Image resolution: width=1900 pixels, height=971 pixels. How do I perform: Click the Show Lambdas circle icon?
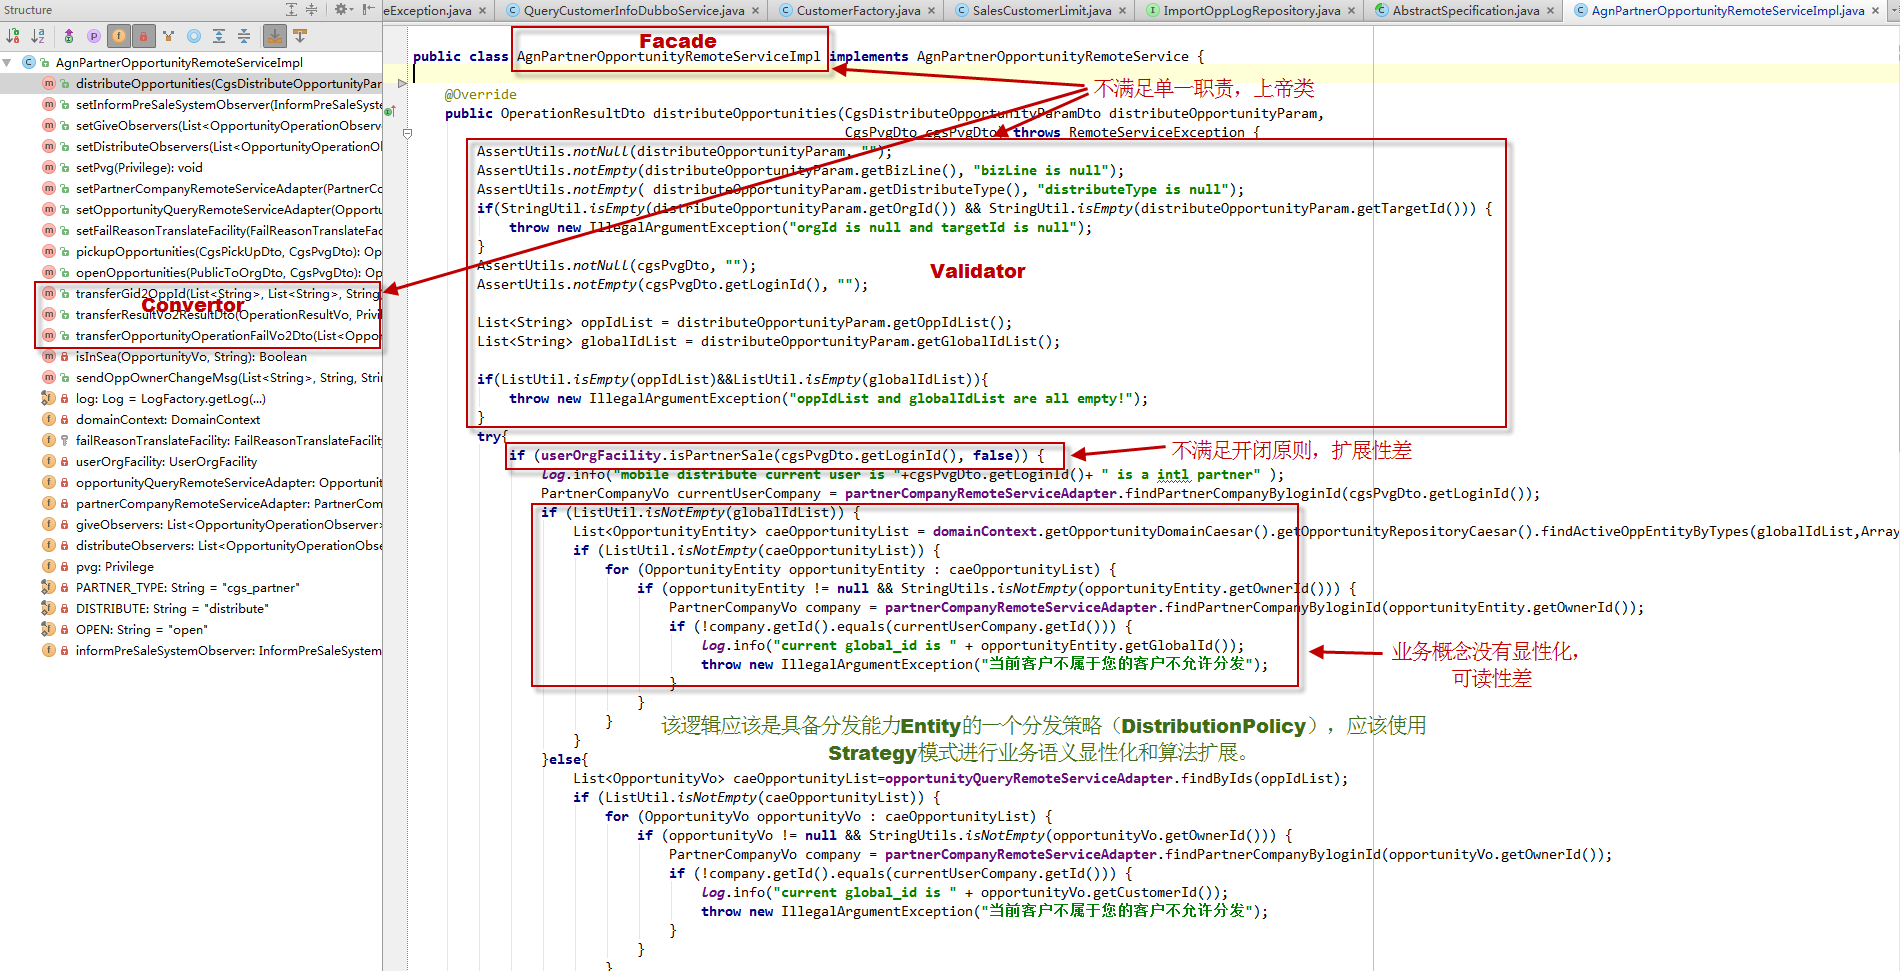[x=193, y=36]
